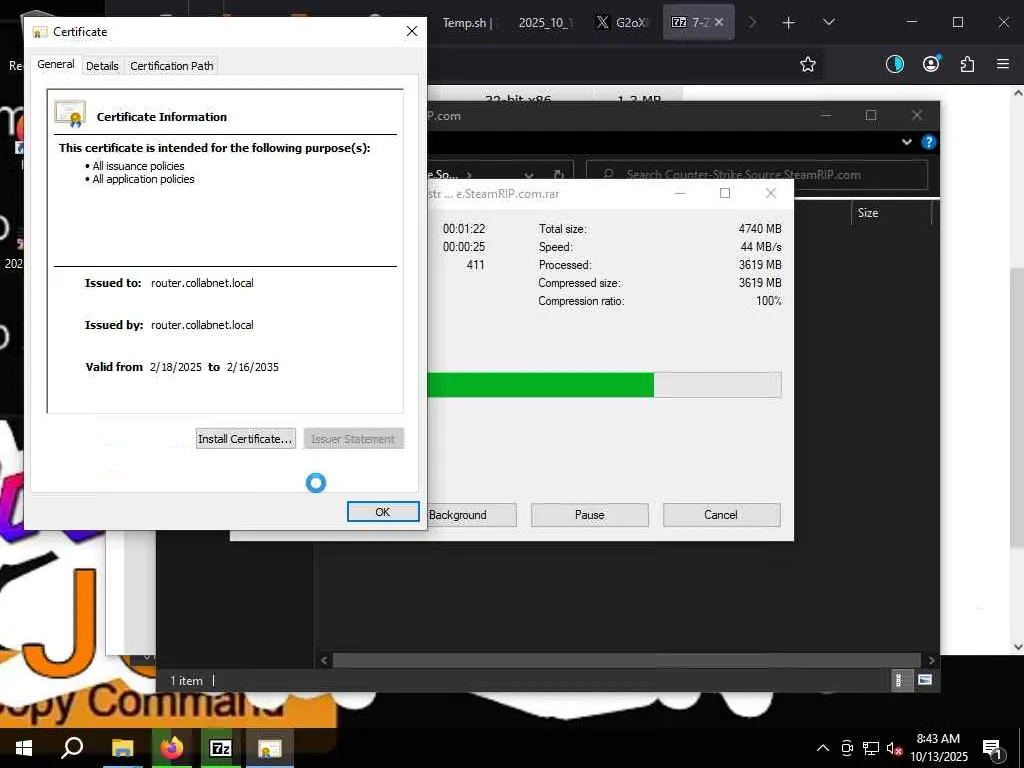The height and width of the screenshot is (768, 1024).
Task: Open File Explorer address bar history dropdown
Action: click(529, 175)
